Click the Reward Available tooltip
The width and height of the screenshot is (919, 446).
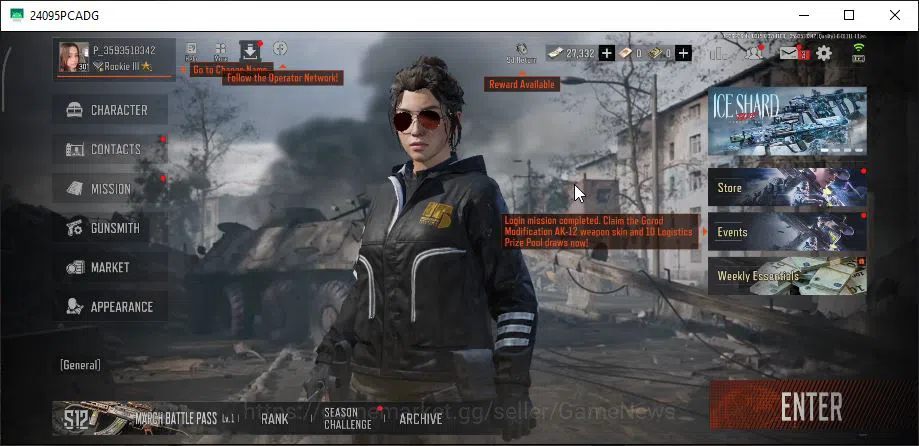point(522,84)
